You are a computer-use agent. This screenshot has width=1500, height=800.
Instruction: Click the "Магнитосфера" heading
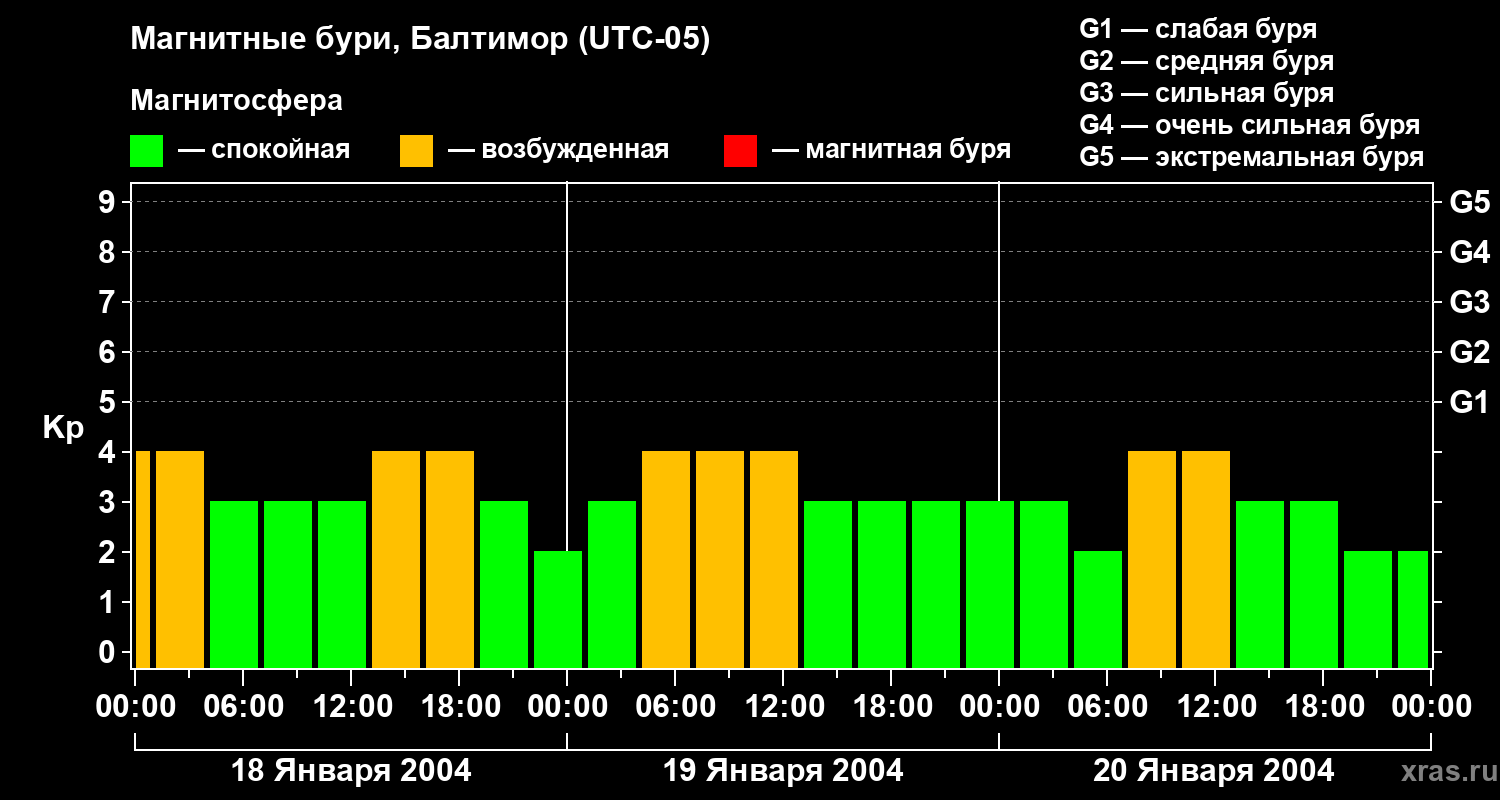pos(236,101)
